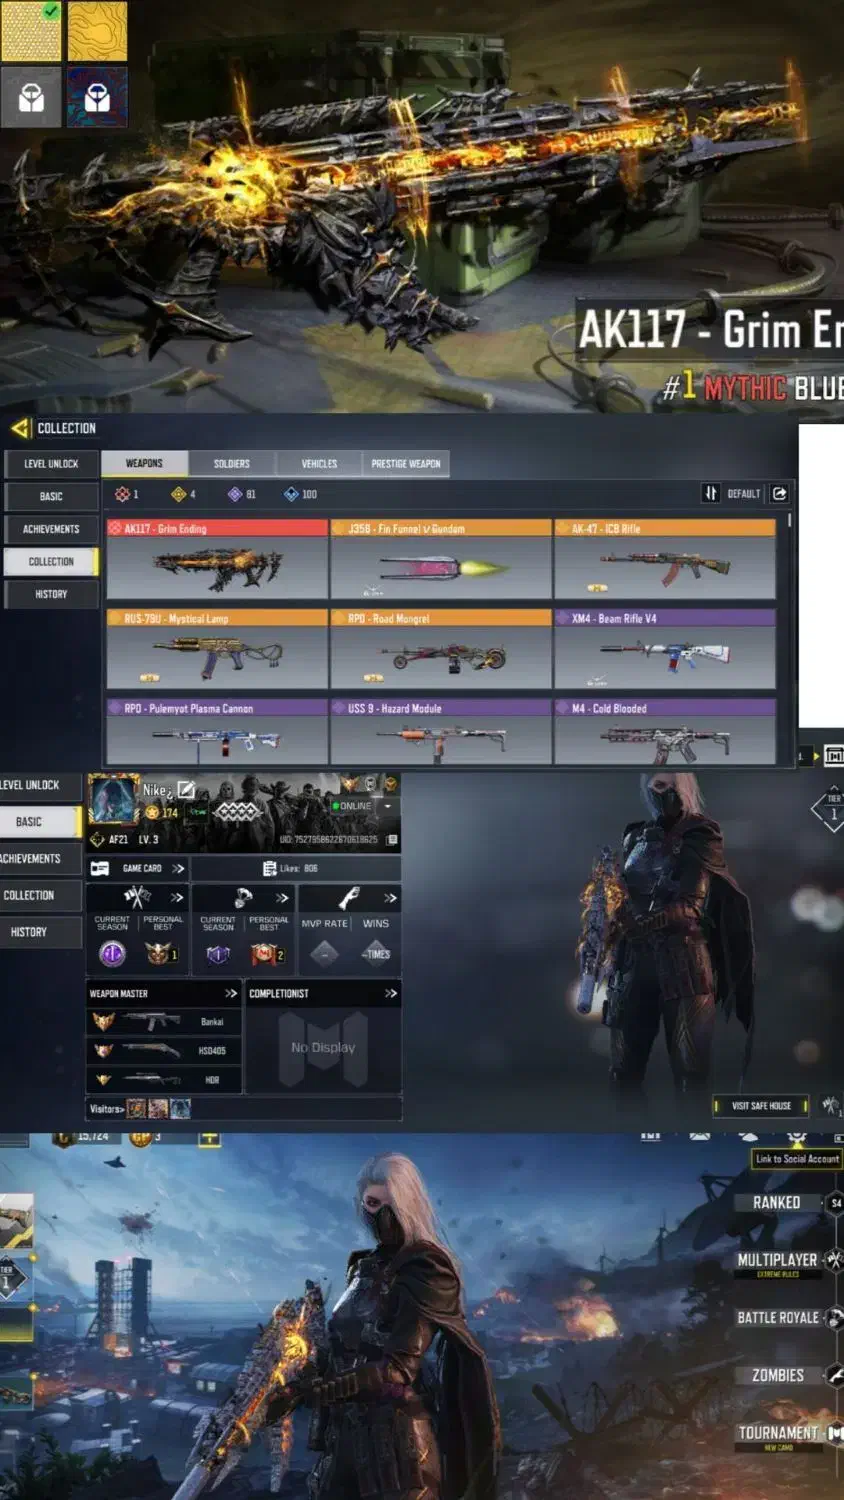Select J358 - Fin Funnel v Gundam card
This screenshot has width=844, height=1500.
(x=441, y=559)
